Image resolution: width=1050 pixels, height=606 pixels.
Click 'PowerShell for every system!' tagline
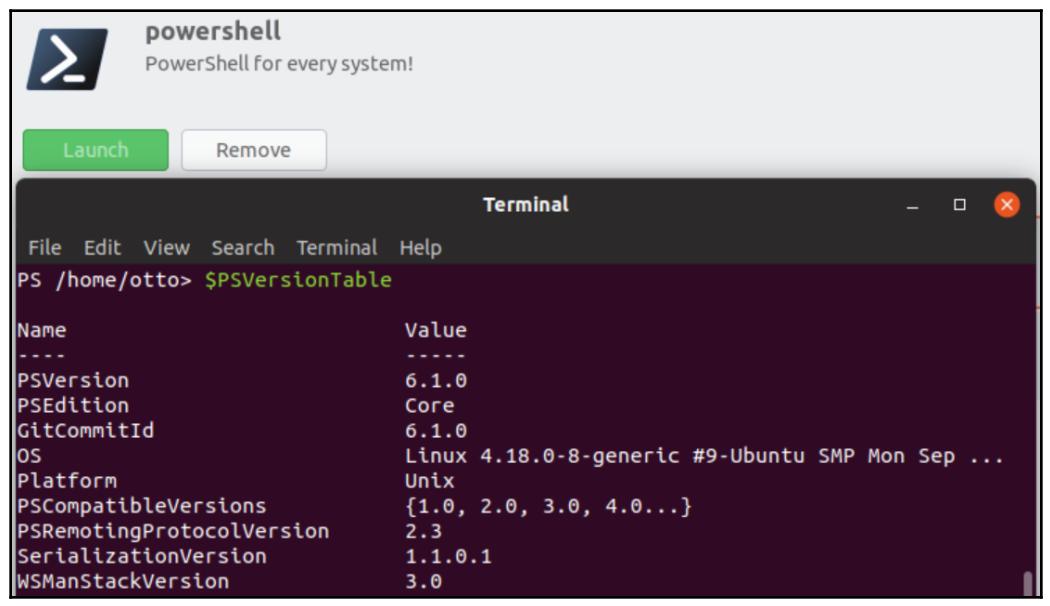[x=279, y=64]
